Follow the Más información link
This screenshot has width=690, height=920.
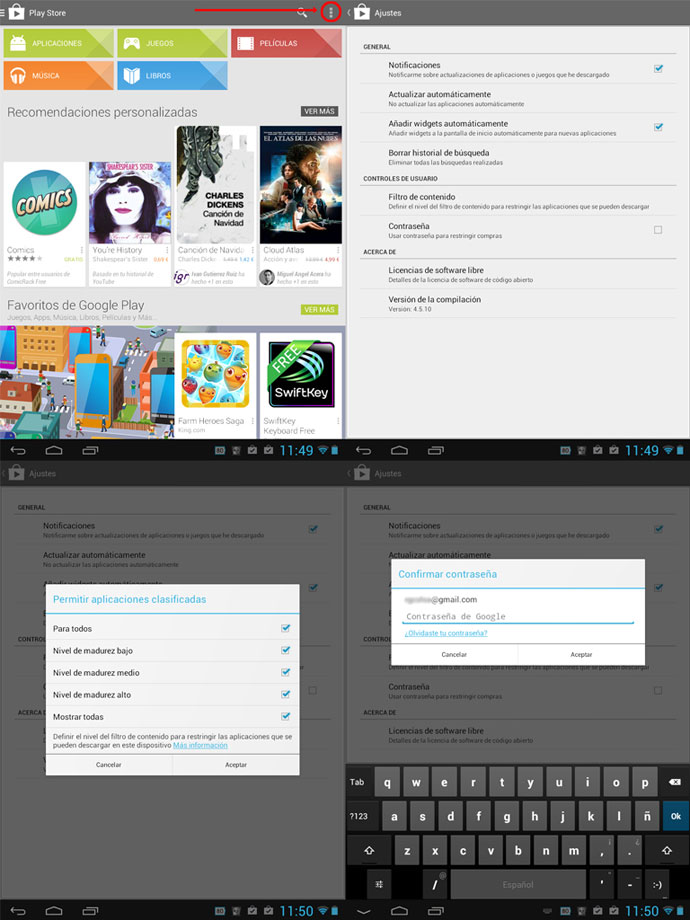[x=200, y=745]
